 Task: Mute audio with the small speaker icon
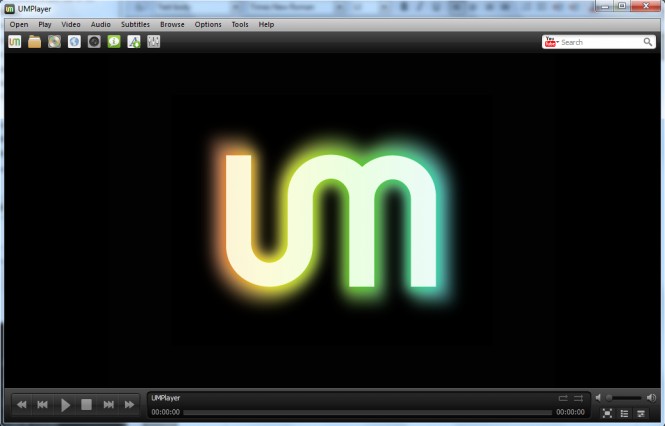[x=598, y=398]
